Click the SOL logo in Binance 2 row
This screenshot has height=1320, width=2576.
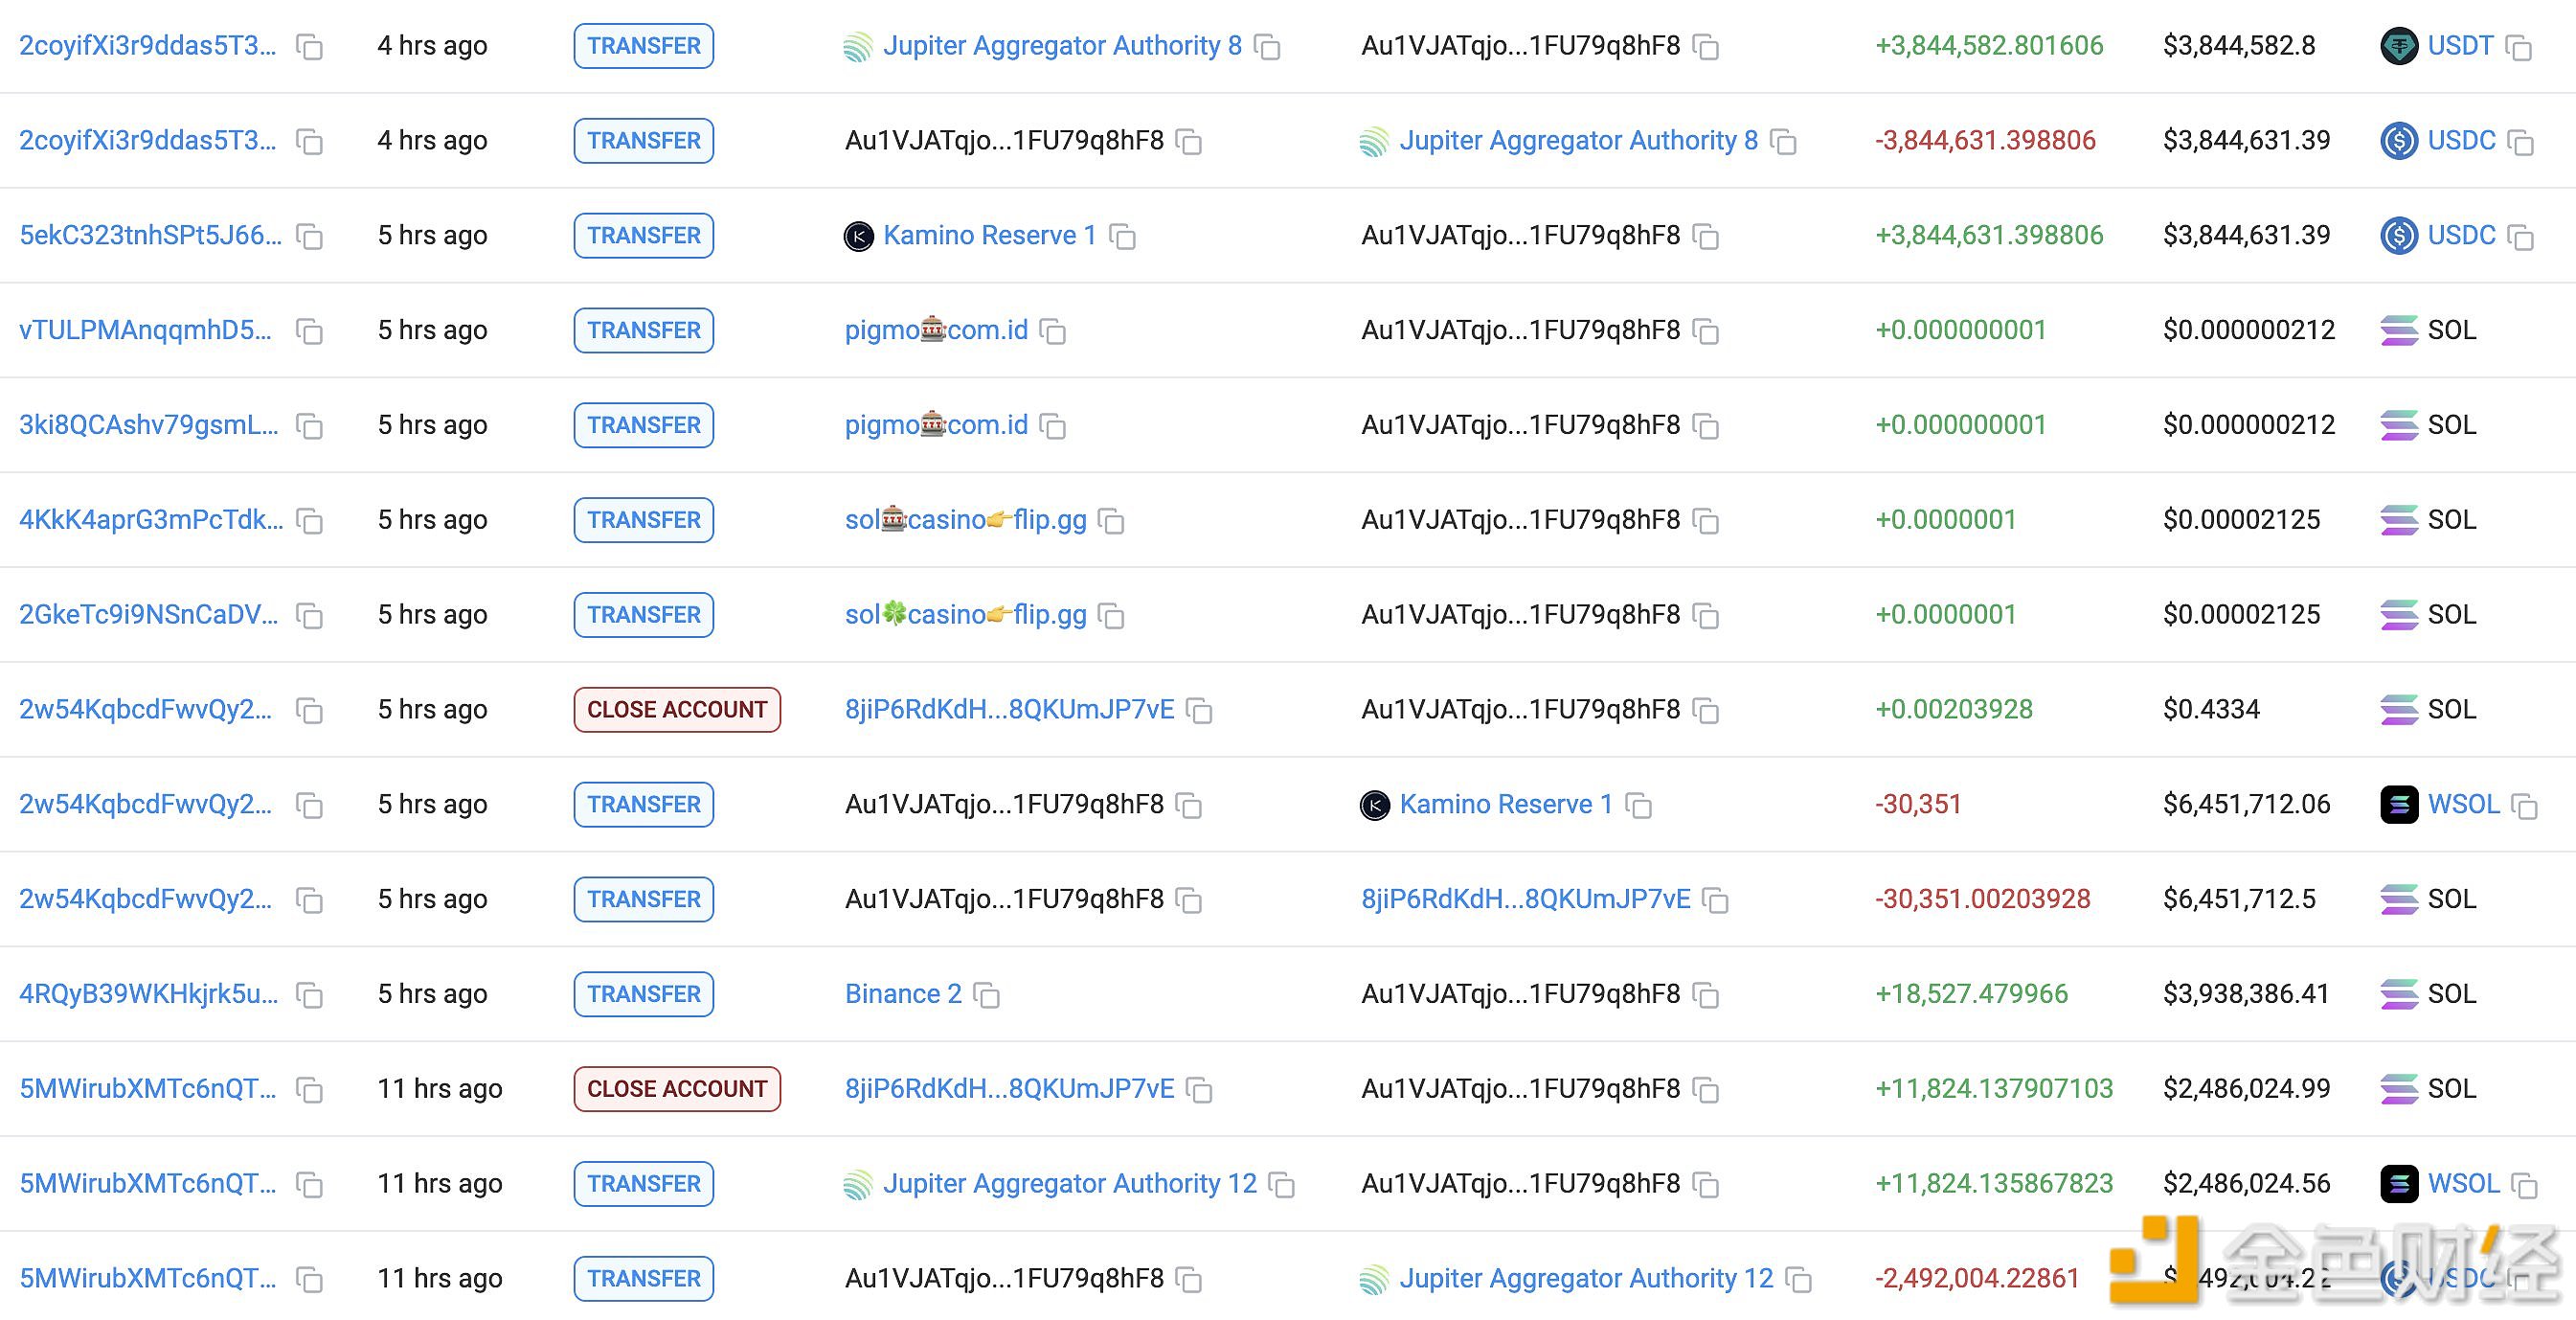[2399, 994]
